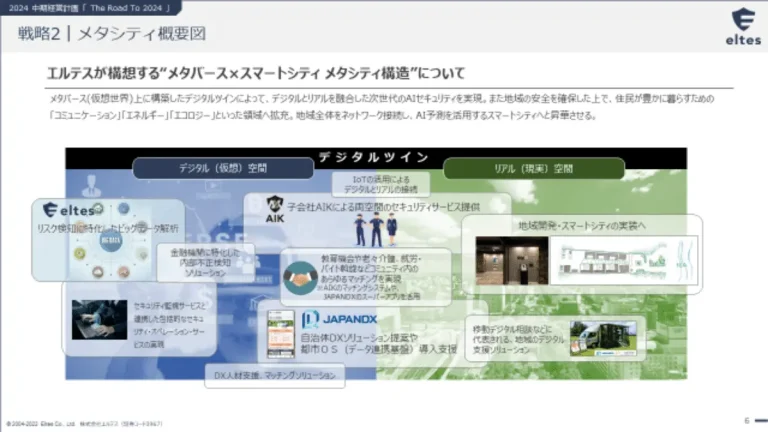Click the smartphone app screenshot image
768x432 pixels.
tap(281, 334)
